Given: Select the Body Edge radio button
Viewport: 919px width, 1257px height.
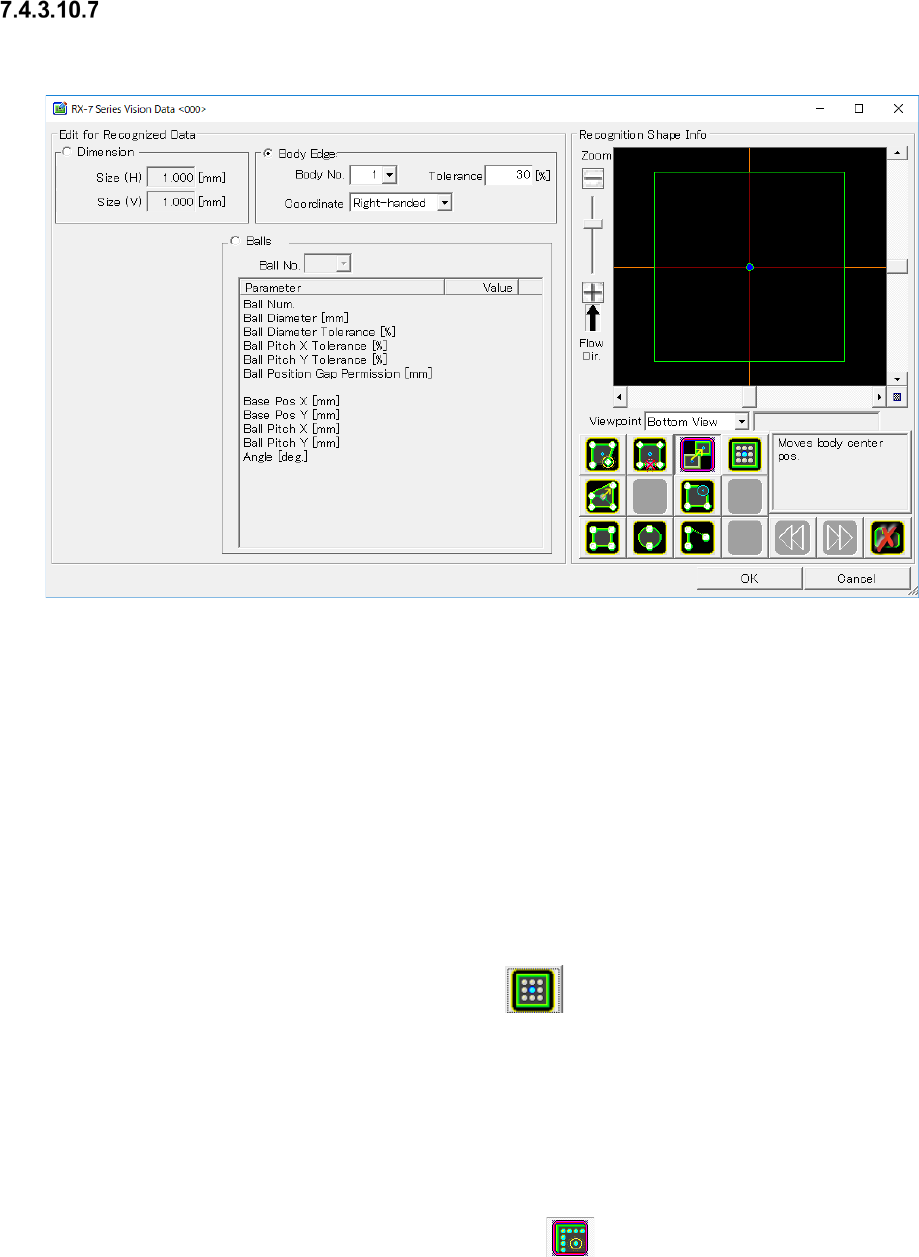Looking at the screenshot, I should point(267,154).
